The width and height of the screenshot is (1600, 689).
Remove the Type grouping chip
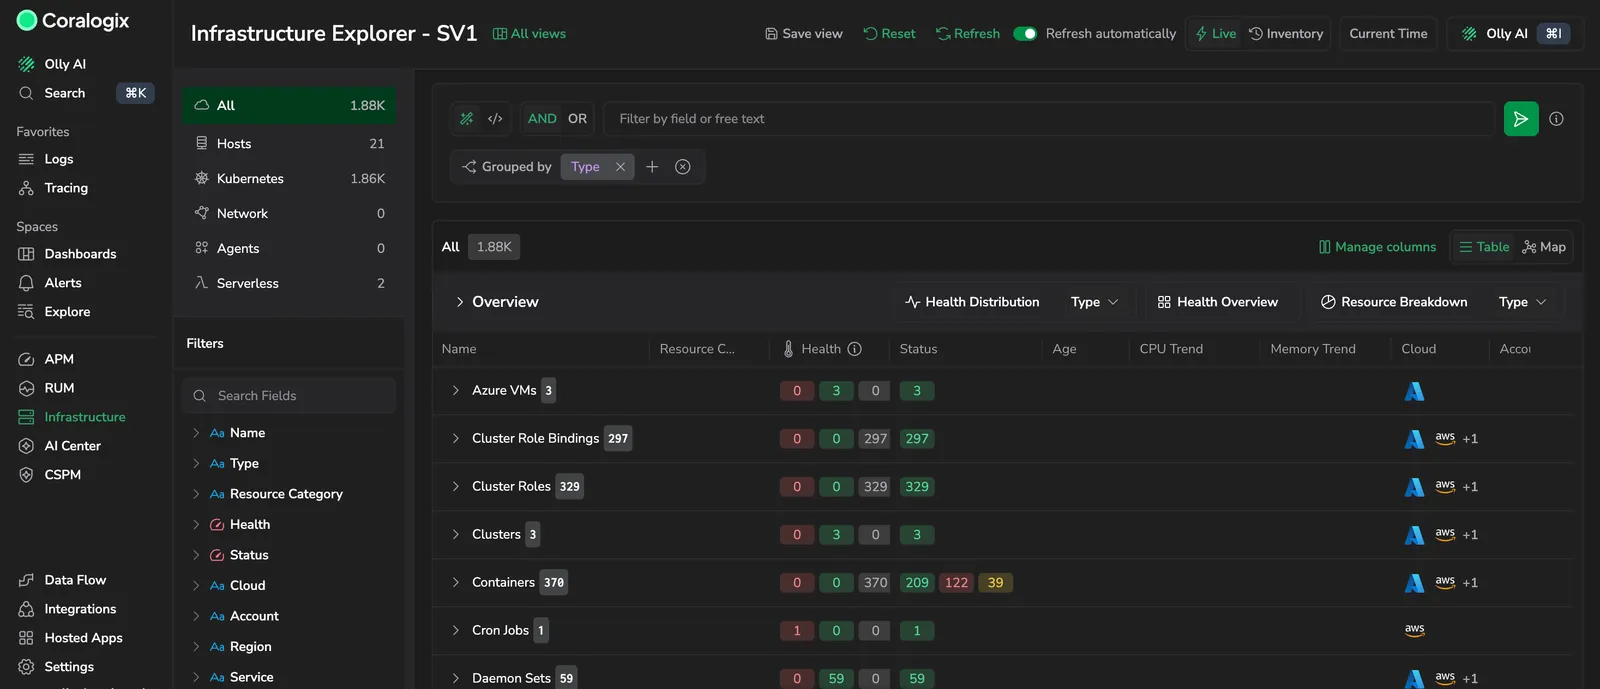620,167
